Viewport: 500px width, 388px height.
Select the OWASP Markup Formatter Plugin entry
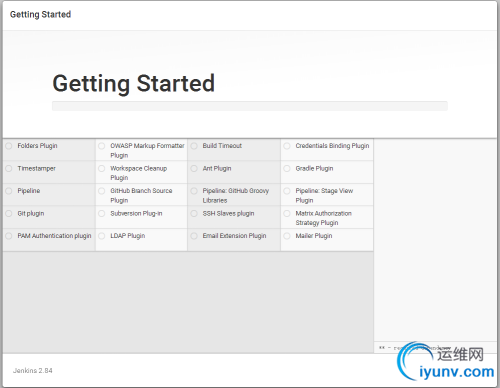141,150
